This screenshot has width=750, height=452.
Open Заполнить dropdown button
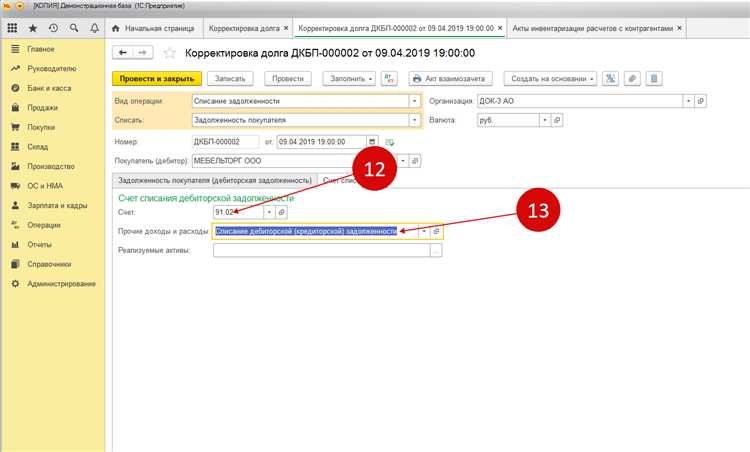coord(349,78)
